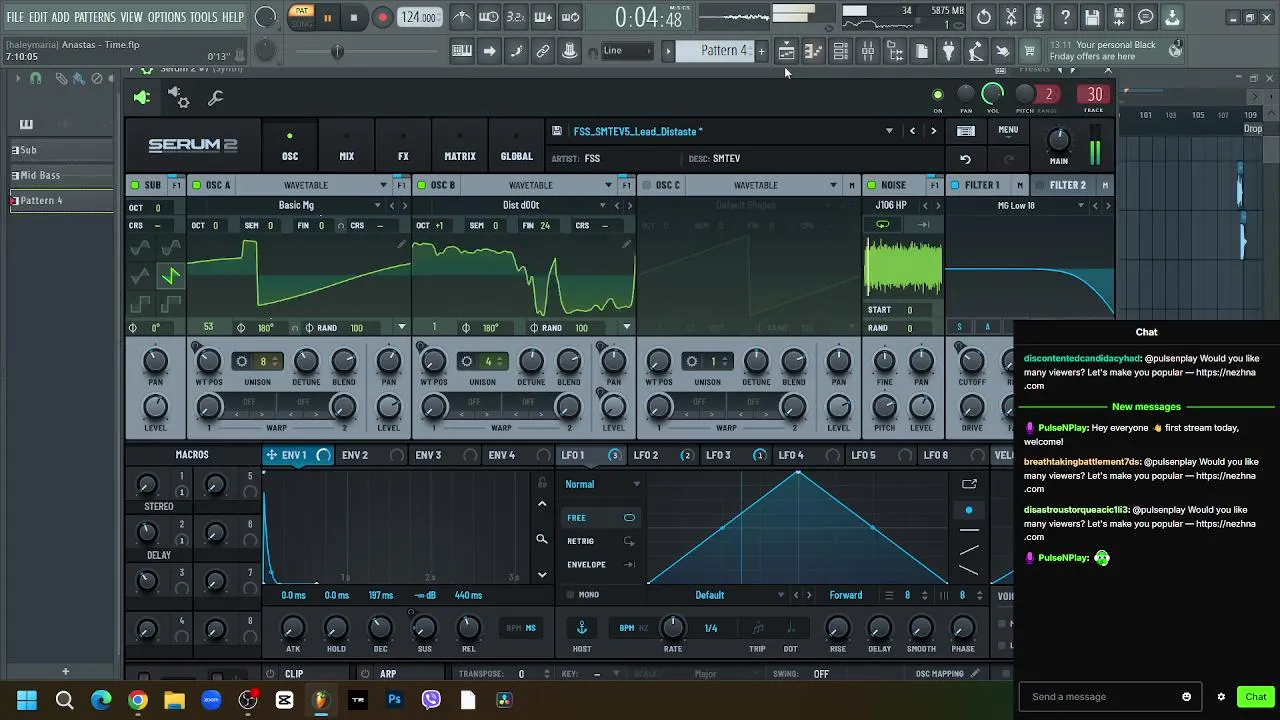Screen dimensions: 1280x720
Task: Click the floppy disk save icon
Action: click(x=1092, y=17)
